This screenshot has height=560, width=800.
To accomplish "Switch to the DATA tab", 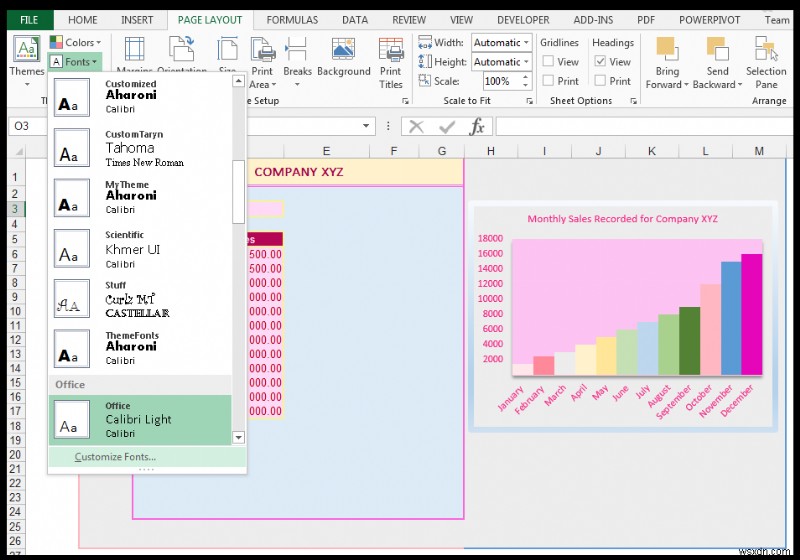I will pyautogui.click(x=355, y=20).
